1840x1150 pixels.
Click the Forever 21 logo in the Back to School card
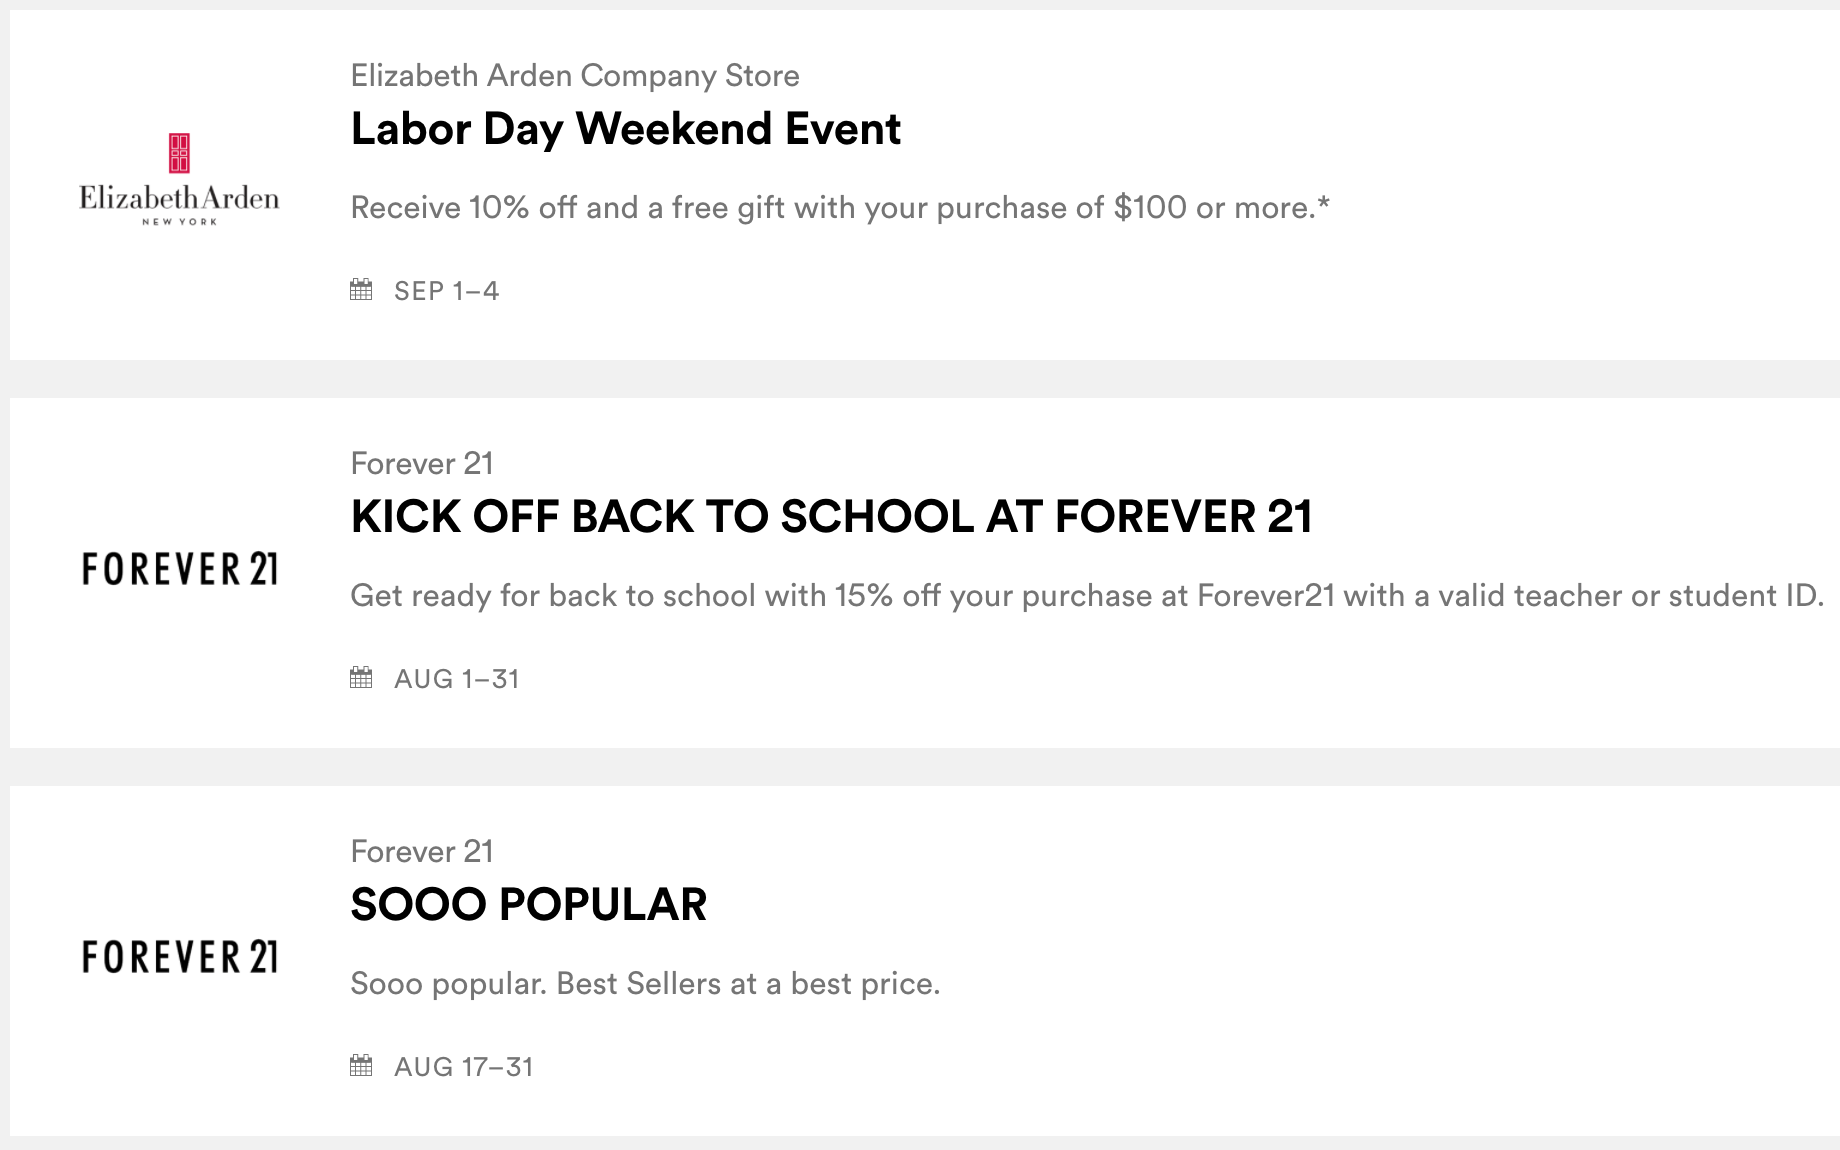(x=180, y=569)
